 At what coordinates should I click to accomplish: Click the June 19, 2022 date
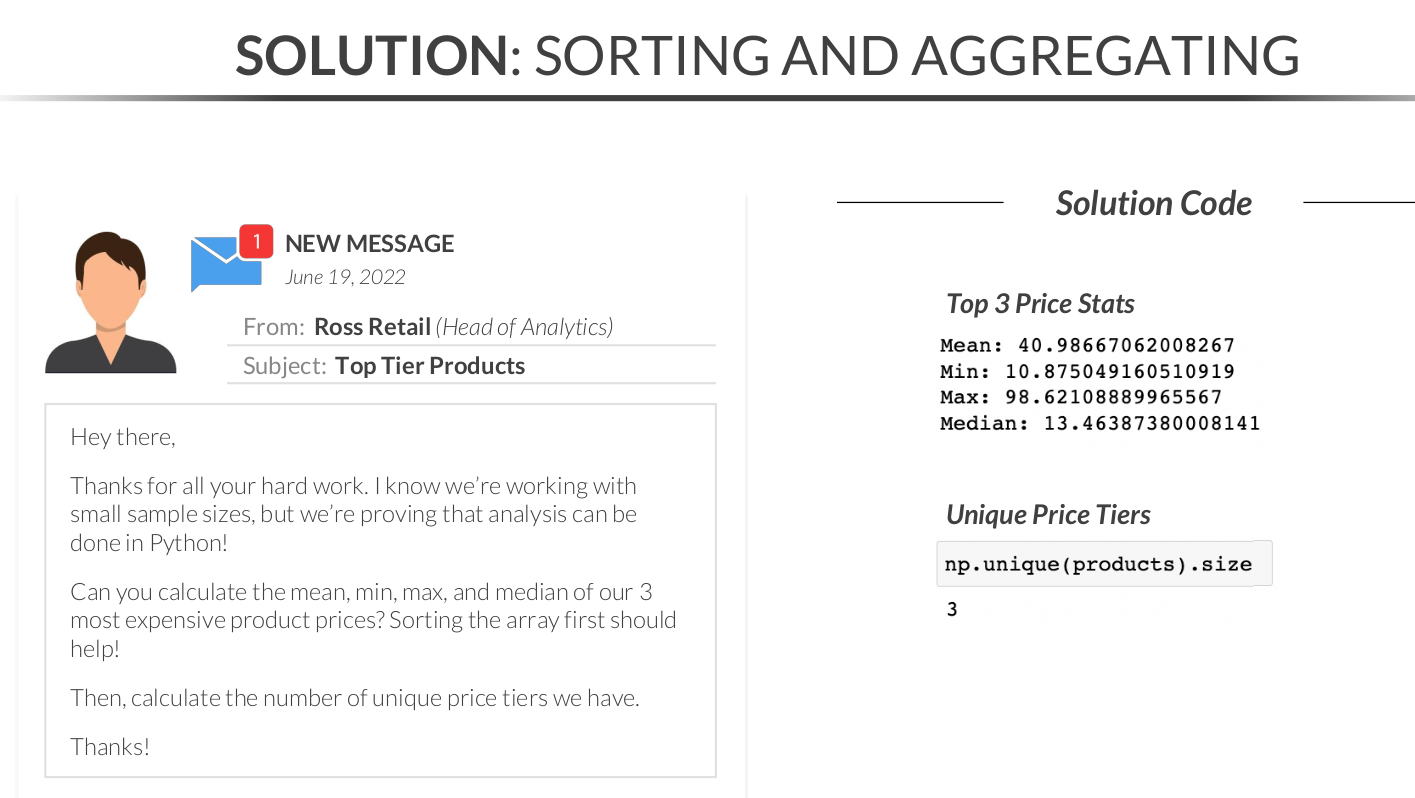pos(345,277)
